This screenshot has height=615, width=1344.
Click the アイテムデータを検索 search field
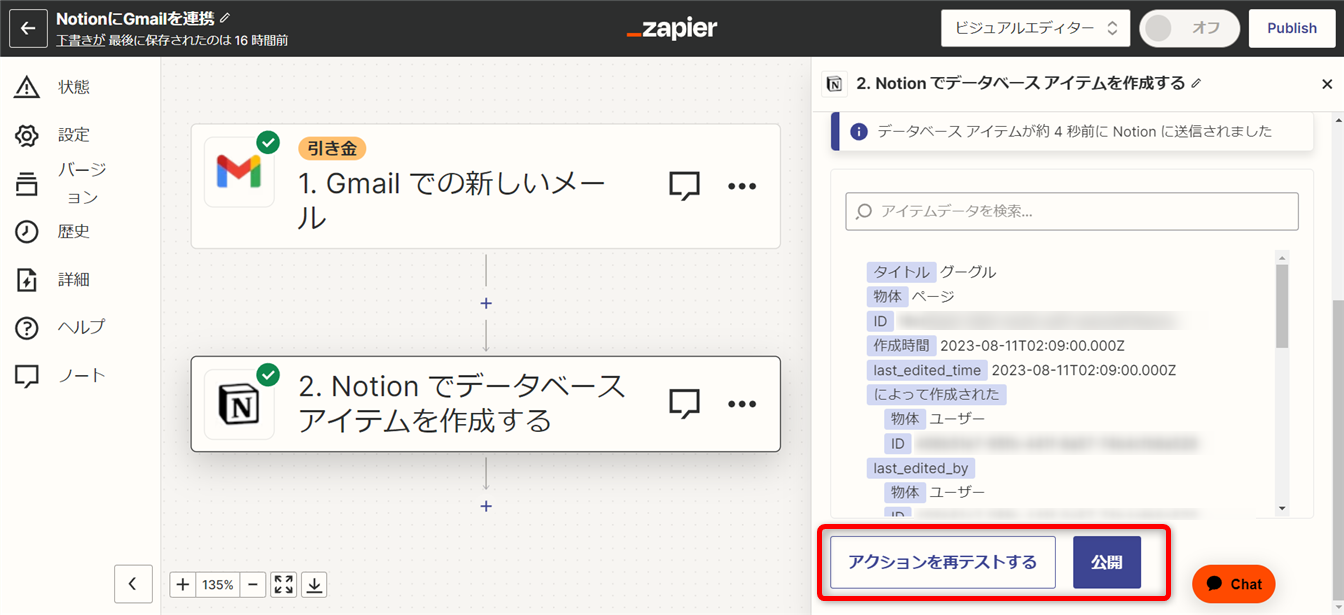[1071, 211]
